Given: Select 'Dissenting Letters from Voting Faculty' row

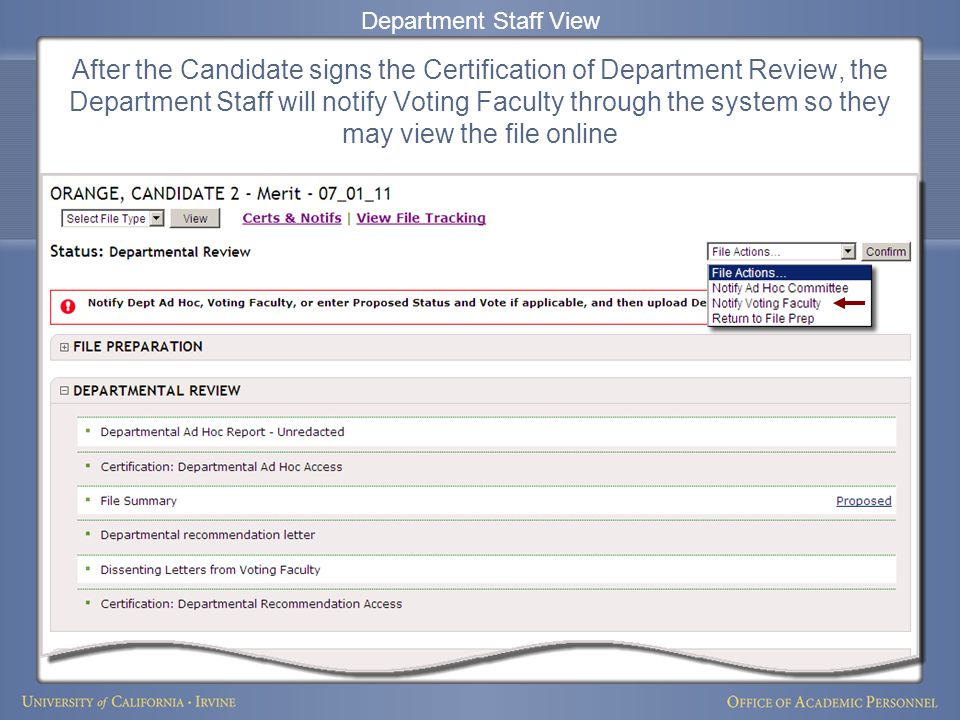Looking at the screenshot, I should pos(486,569).
